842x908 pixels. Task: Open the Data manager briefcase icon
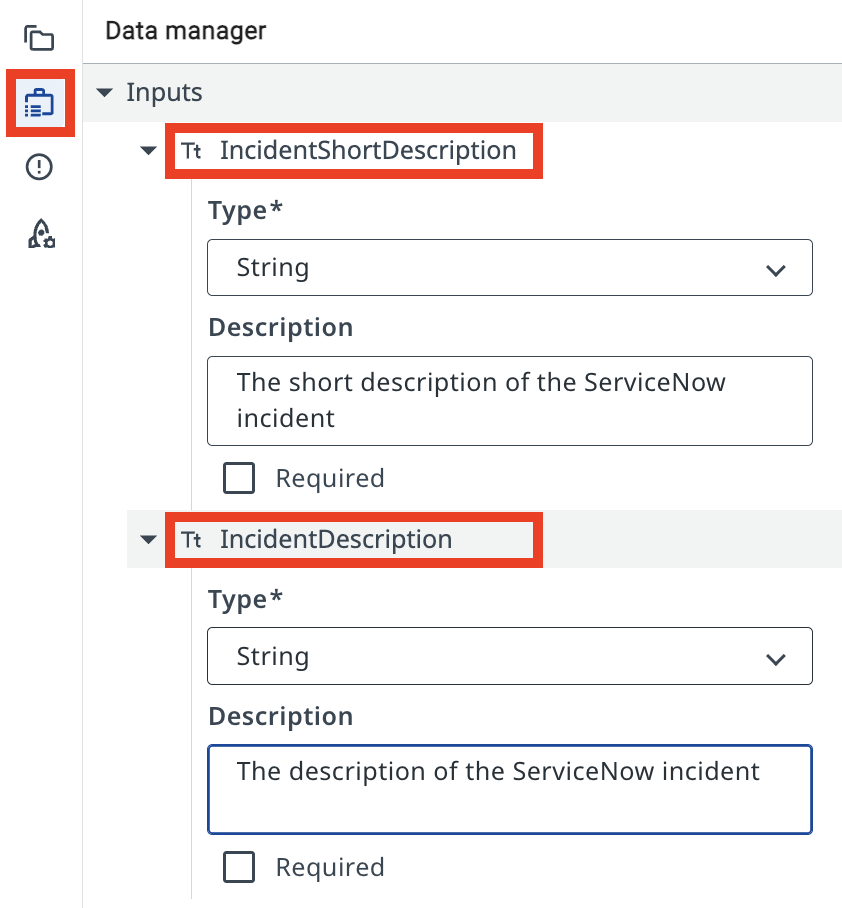39,102
